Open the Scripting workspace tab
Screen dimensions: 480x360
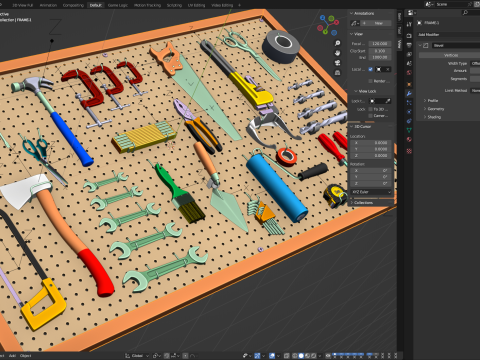[x=174, y=5]
